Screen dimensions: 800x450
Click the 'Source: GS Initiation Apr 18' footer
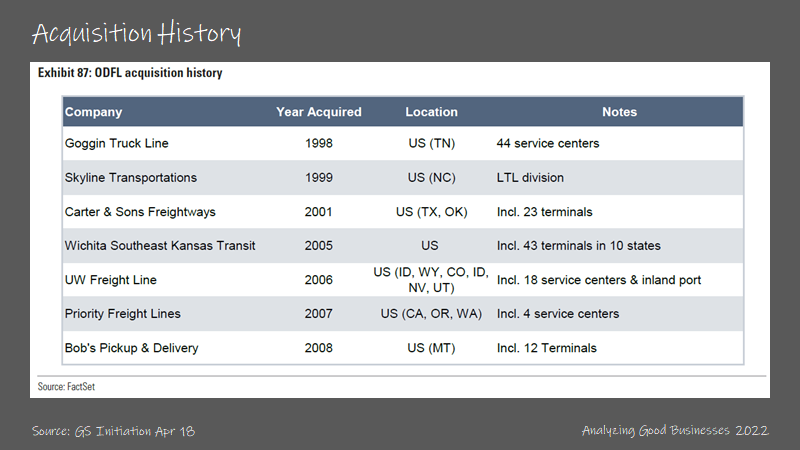pyautogui.click(x=113, y=431)
